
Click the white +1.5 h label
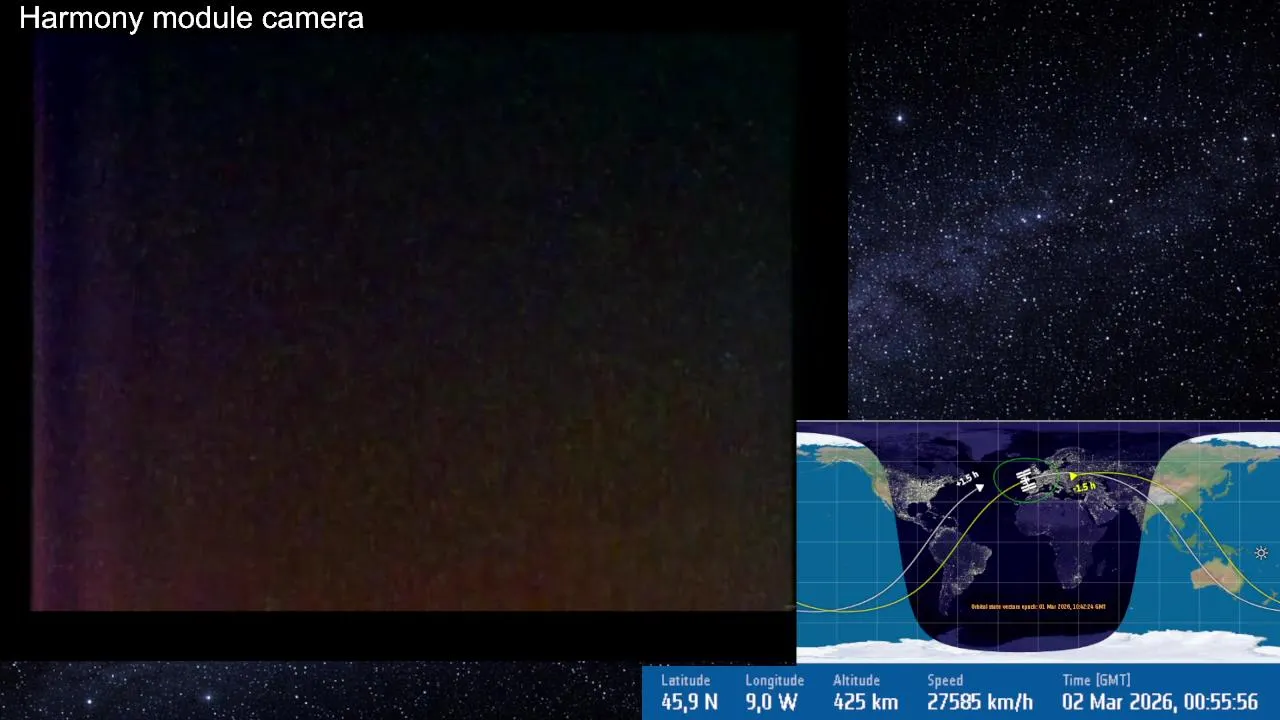click(966, 479)
